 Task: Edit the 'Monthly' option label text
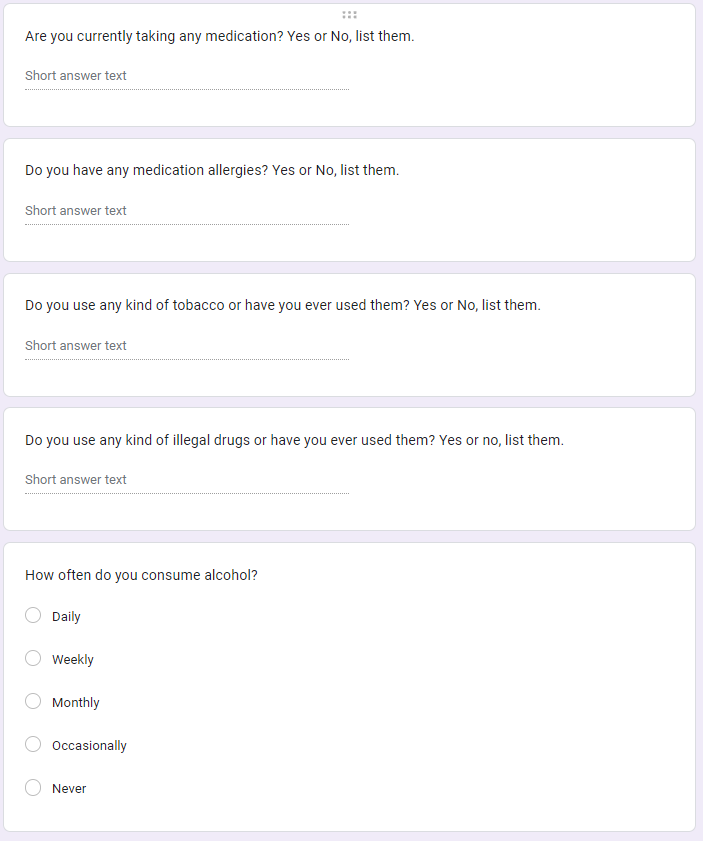point(76,703)
